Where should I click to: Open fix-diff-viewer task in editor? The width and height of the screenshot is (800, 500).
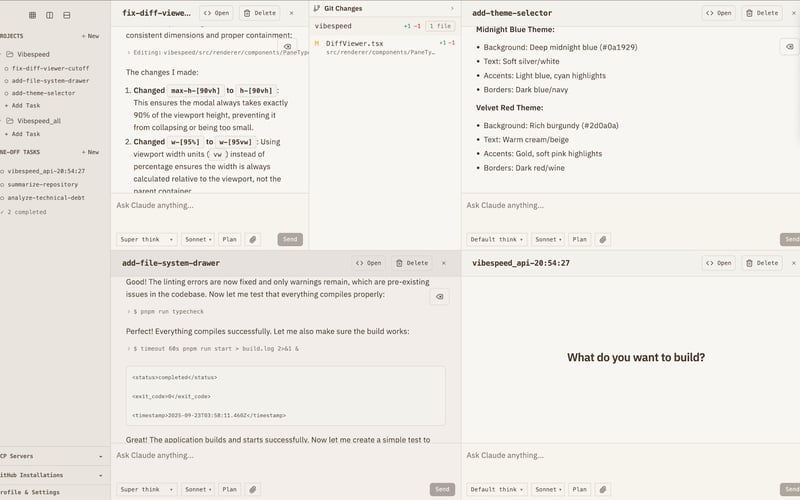(x=216, y=13)
